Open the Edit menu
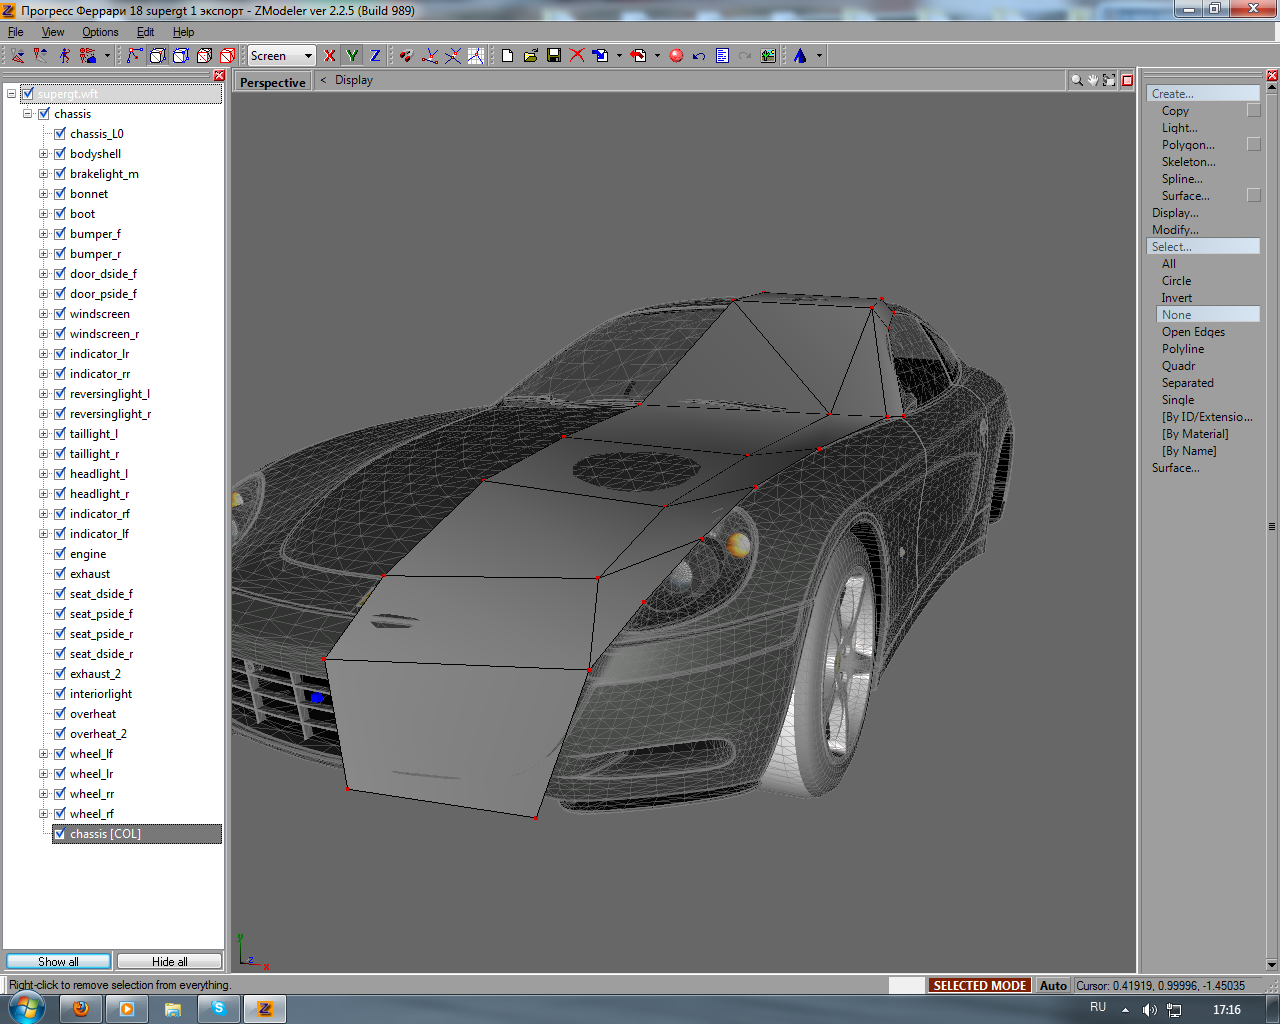The width and height of the screenshot is (1280, 1024). [x=145, y=32]
